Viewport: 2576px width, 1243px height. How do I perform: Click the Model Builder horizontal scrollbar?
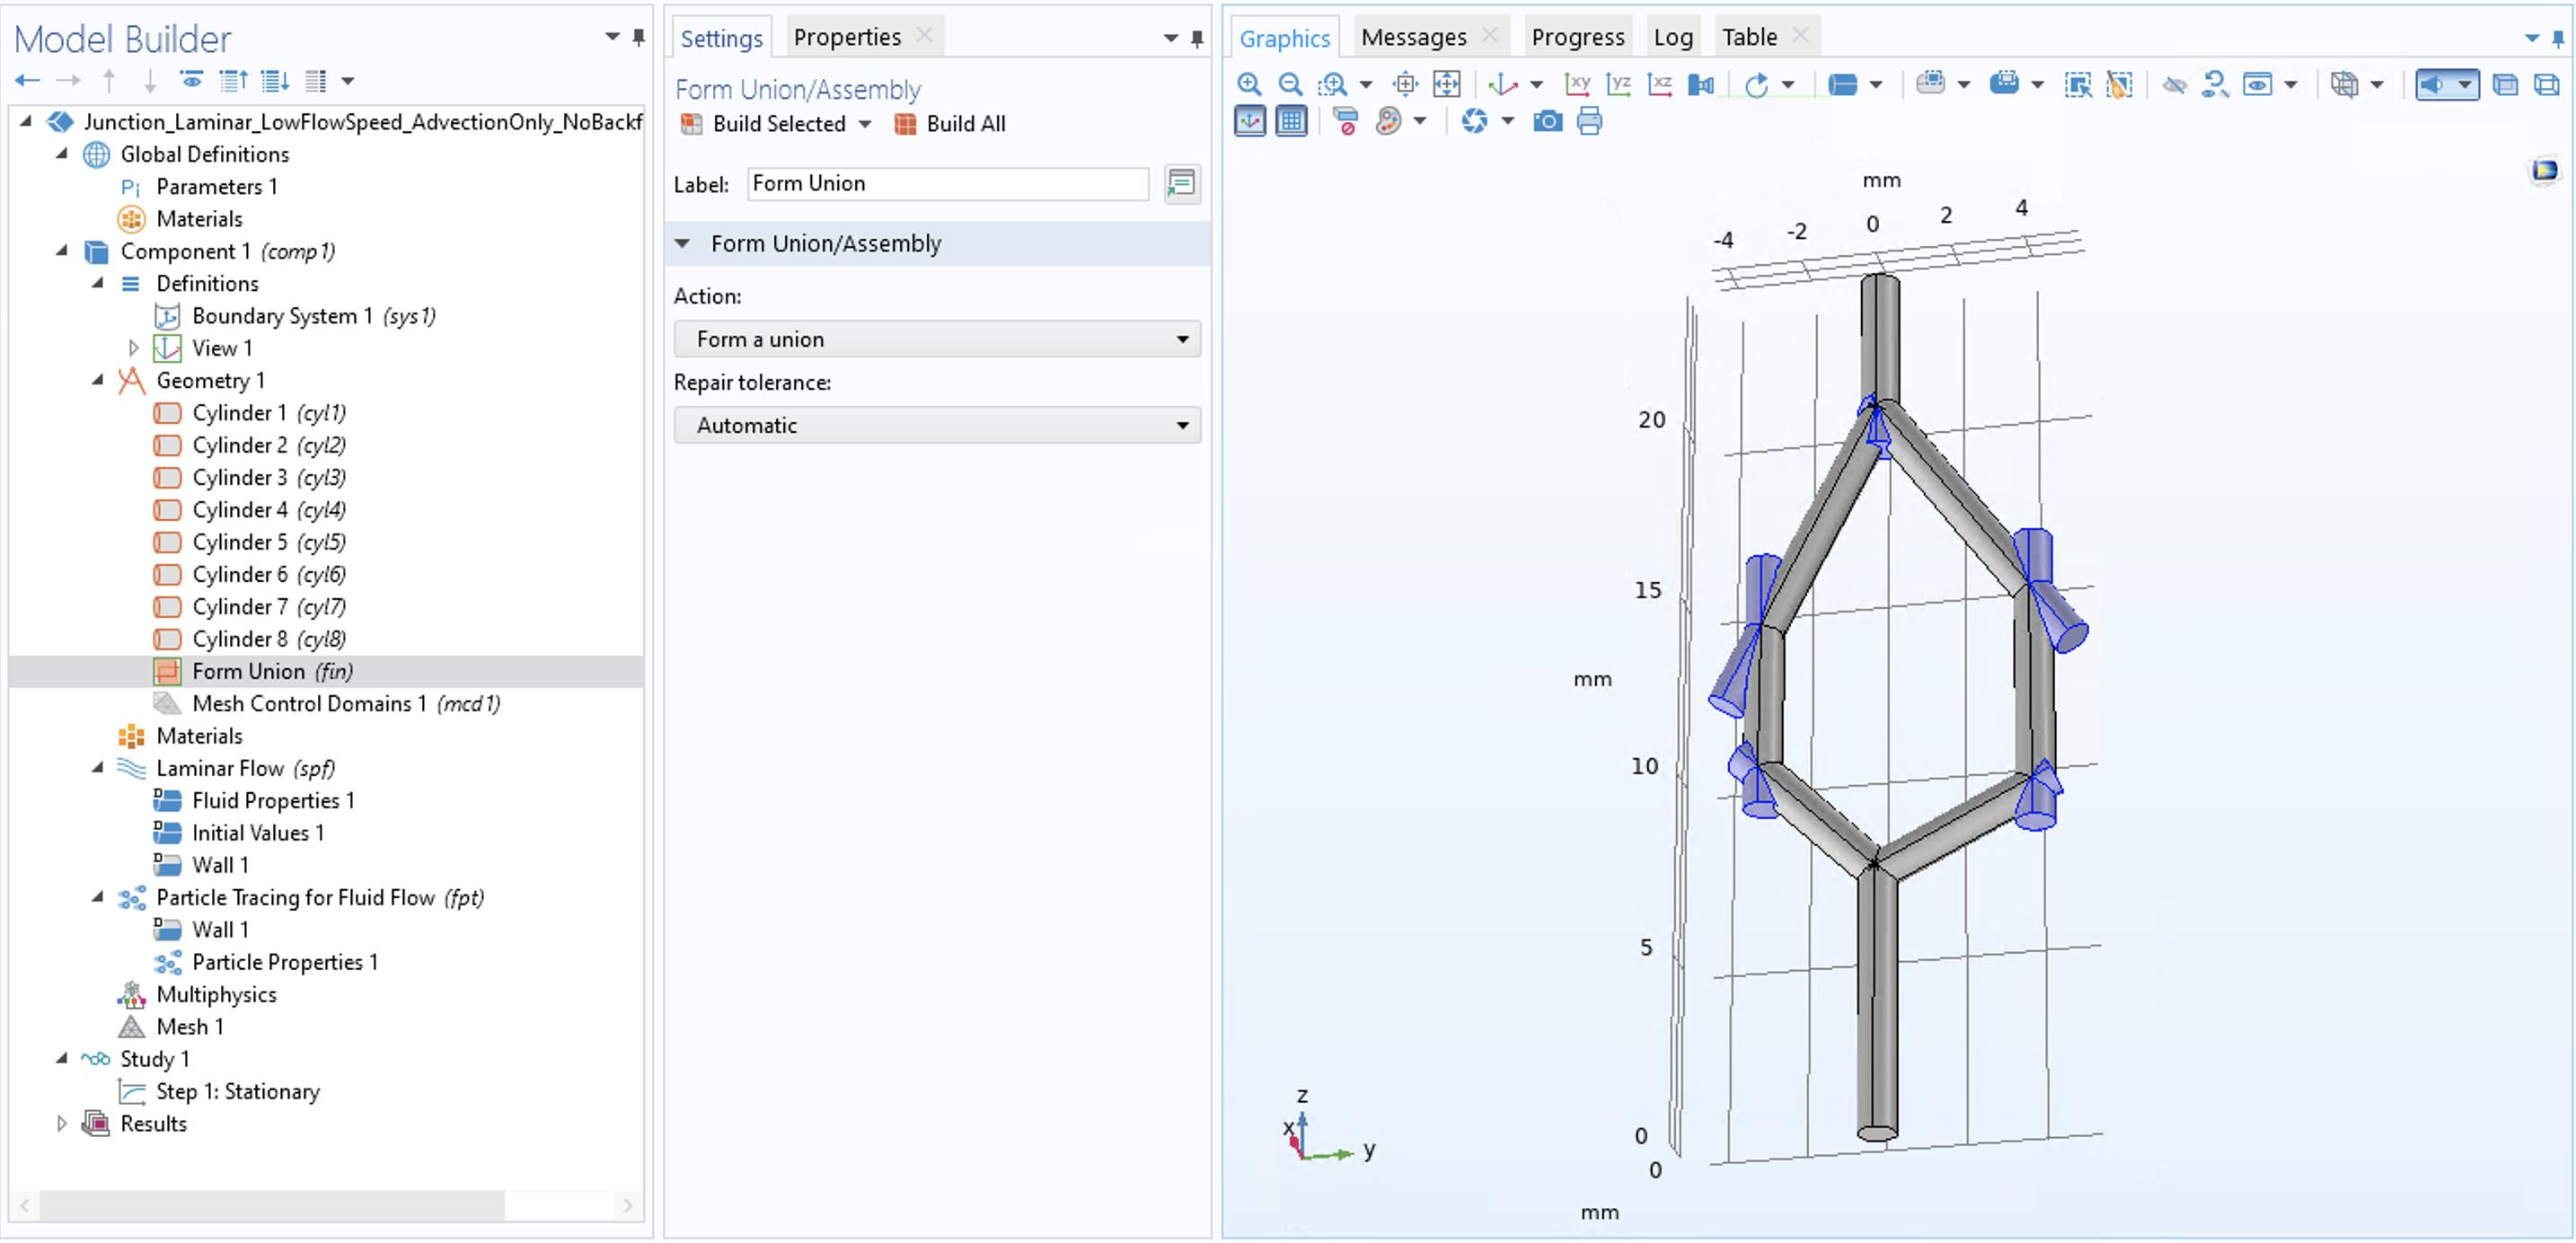coord(272,1205)
